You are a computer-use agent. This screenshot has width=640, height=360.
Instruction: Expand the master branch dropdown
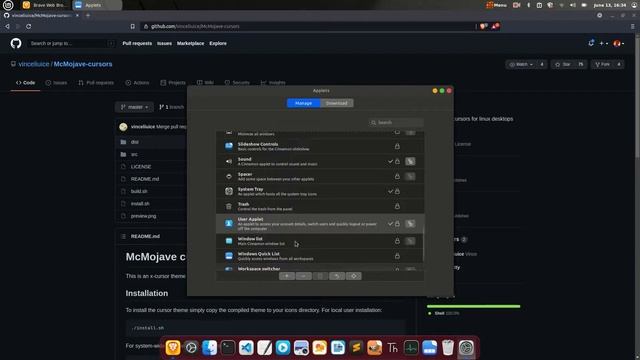click(134, 107)
